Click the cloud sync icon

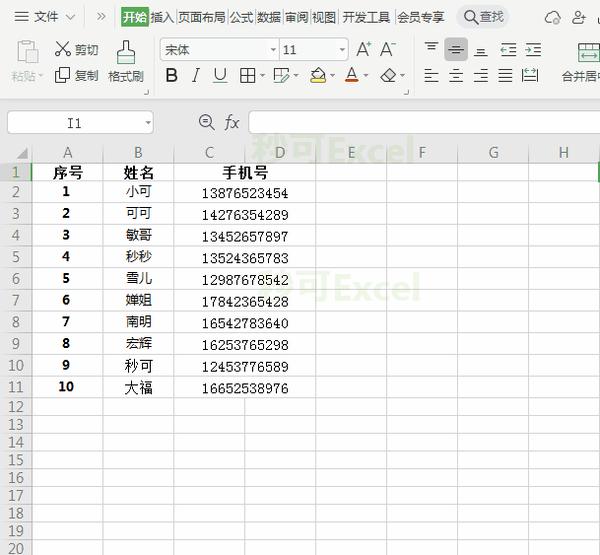(552, 17)
